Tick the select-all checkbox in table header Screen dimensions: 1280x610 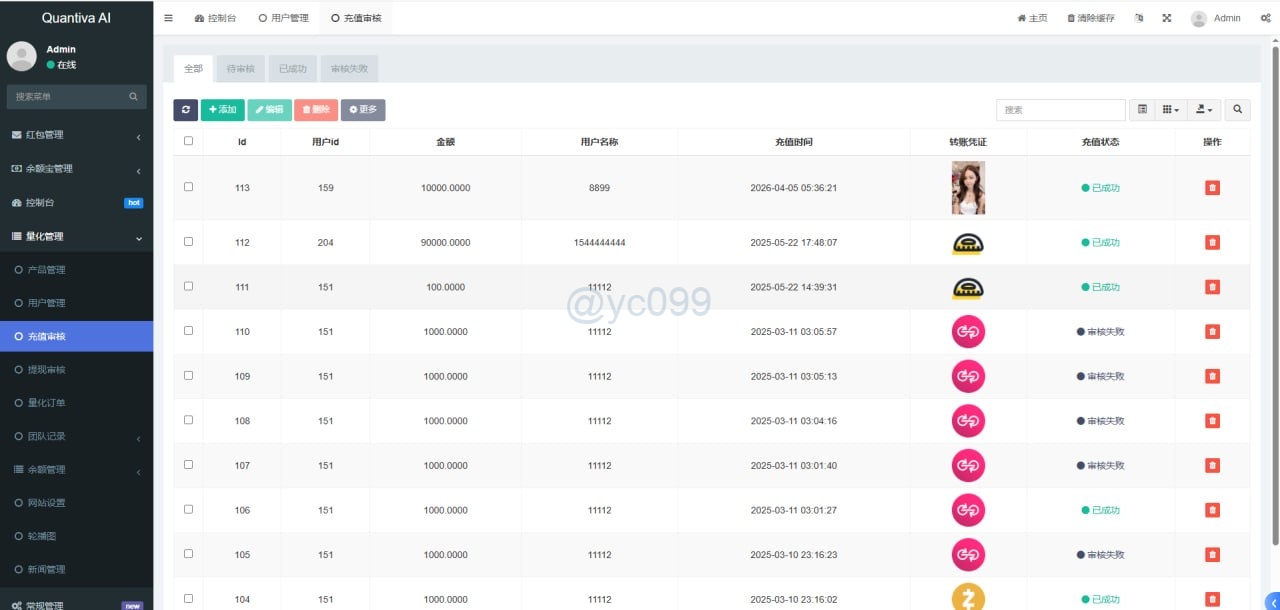click(x=188, y=141)
